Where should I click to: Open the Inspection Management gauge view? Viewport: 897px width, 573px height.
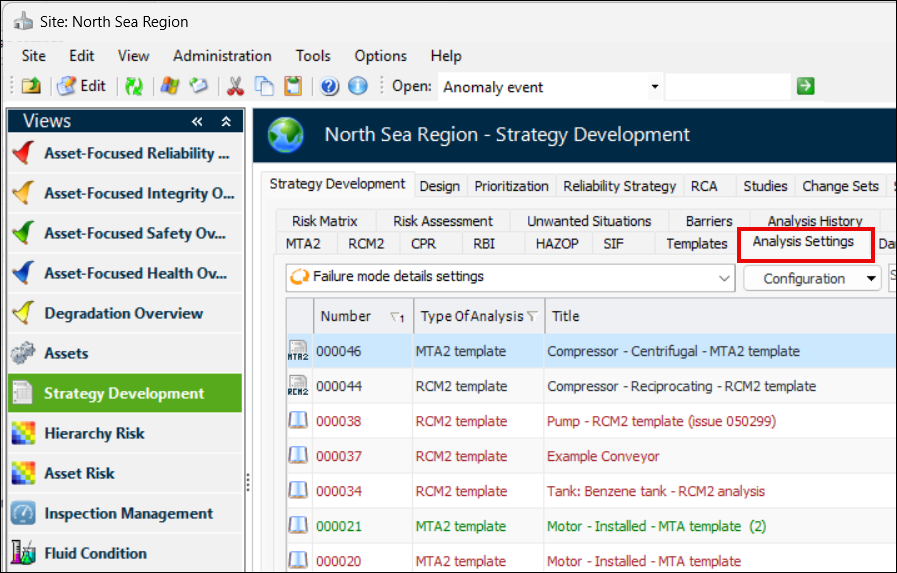(127, 513)
